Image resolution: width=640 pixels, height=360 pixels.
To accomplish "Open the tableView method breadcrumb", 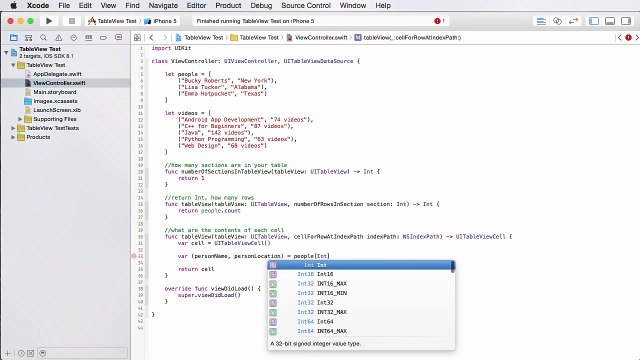I will pos(408,38).
